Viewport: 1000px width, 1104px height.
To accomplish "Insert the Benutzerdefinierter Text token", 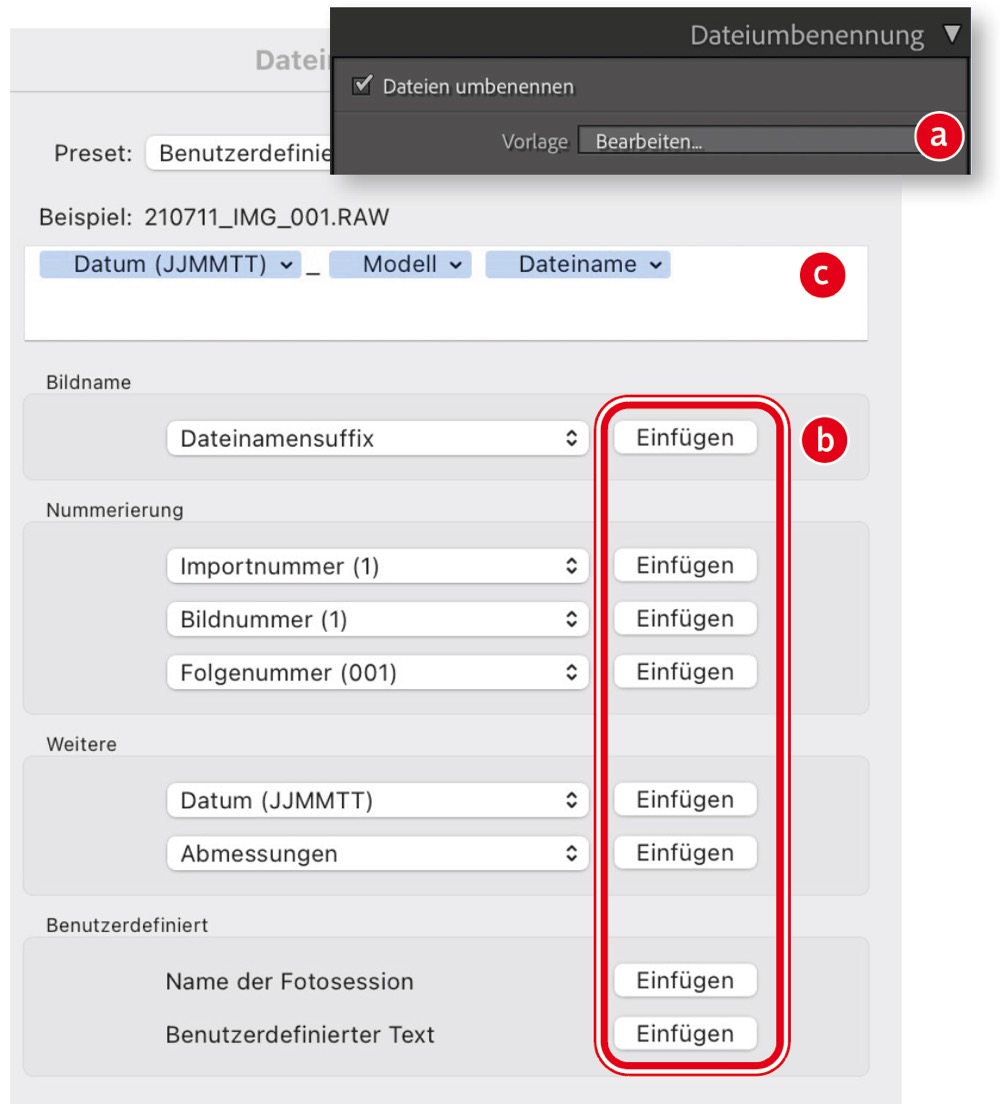I will tap(685, 1034).
